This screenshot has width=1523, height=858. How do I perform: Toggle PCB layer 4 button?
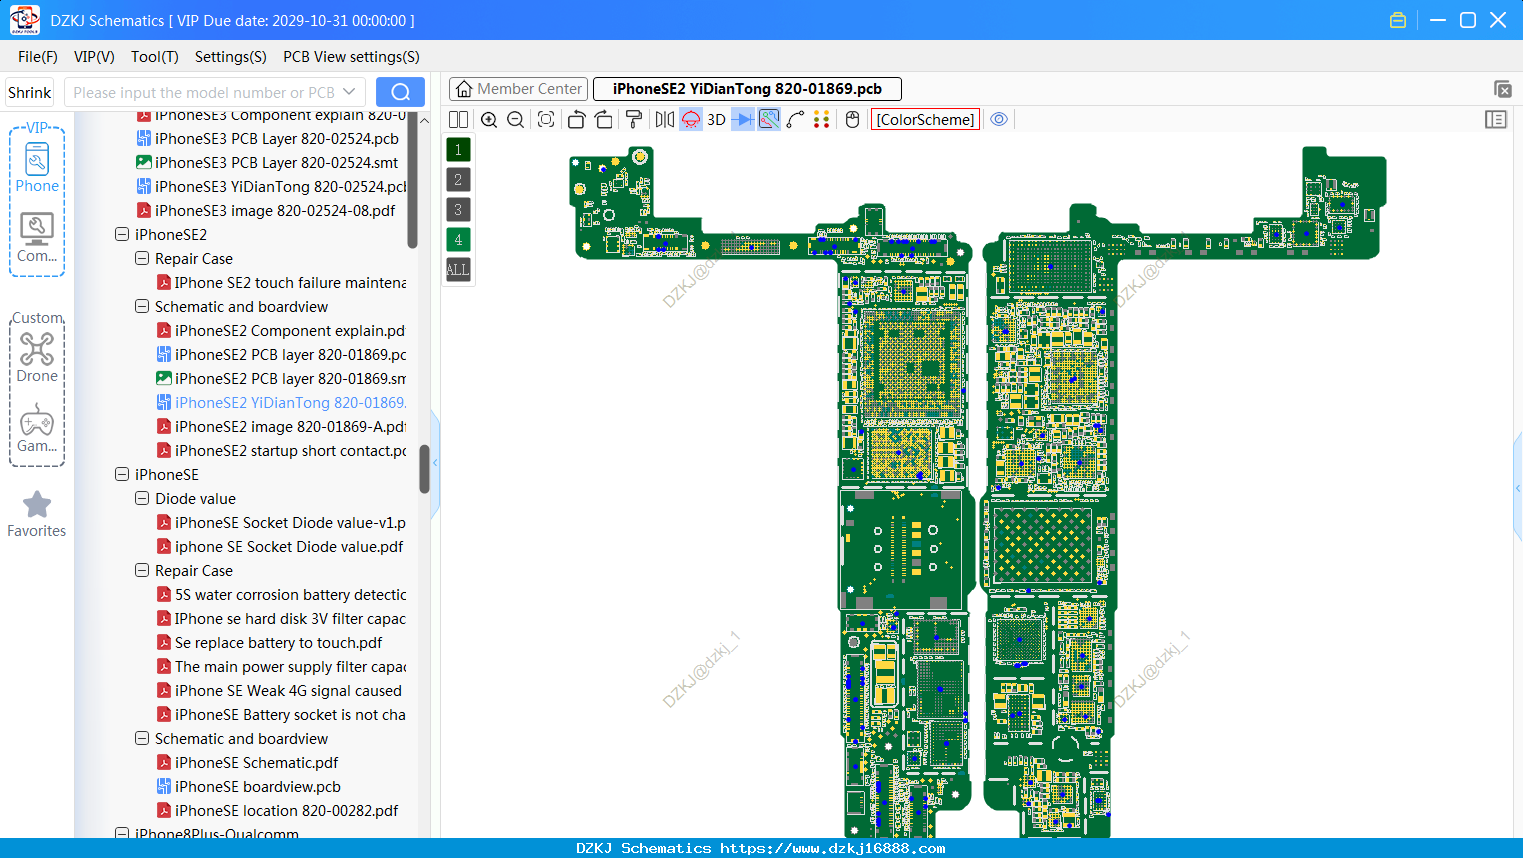click(x=458, y=240)
